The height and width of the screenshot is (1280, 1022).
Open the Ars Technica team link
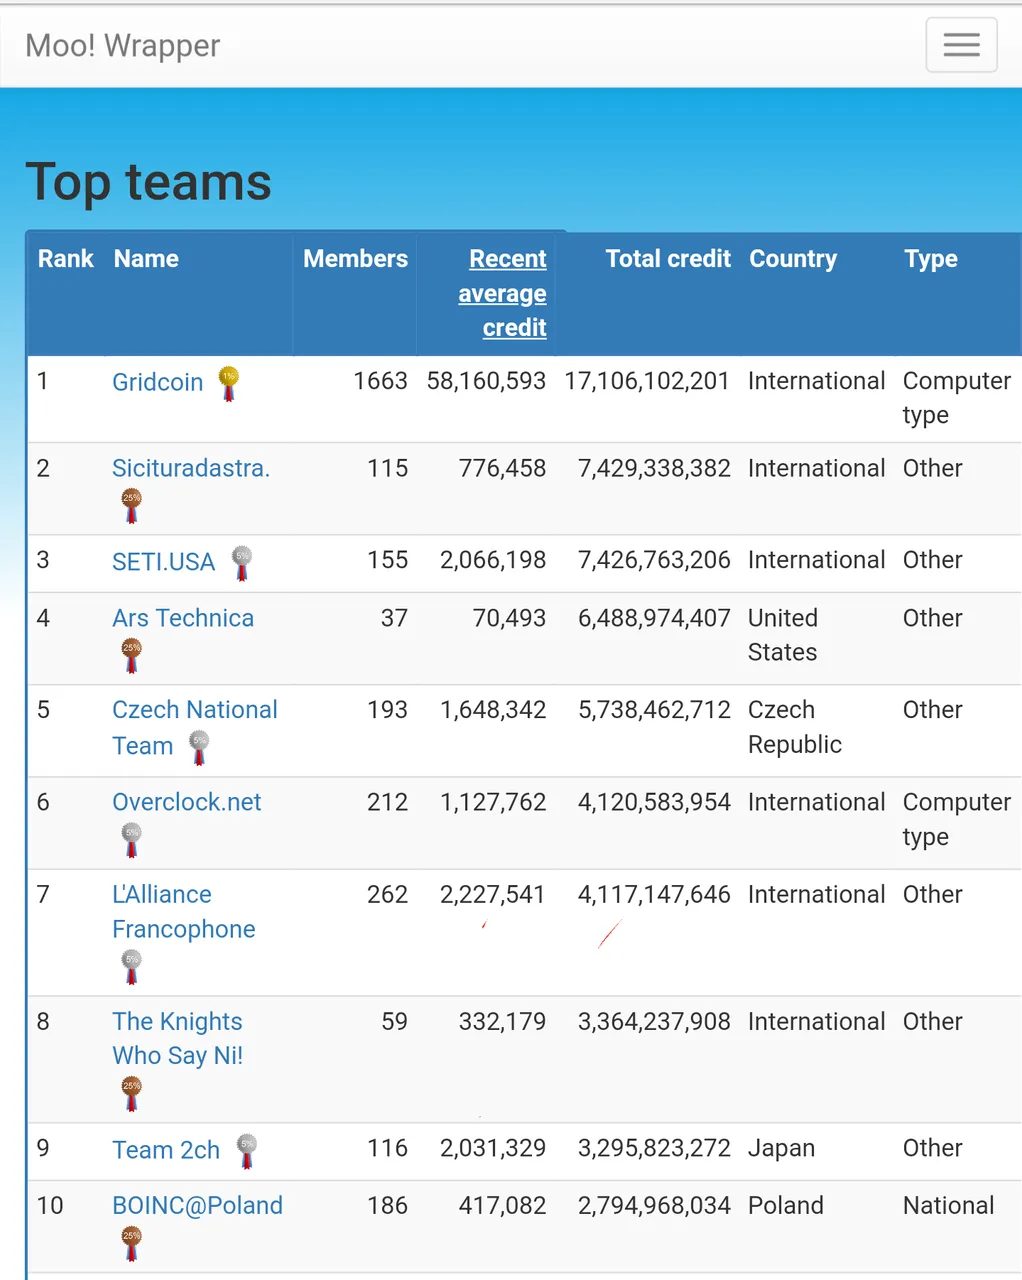point(183,618)
